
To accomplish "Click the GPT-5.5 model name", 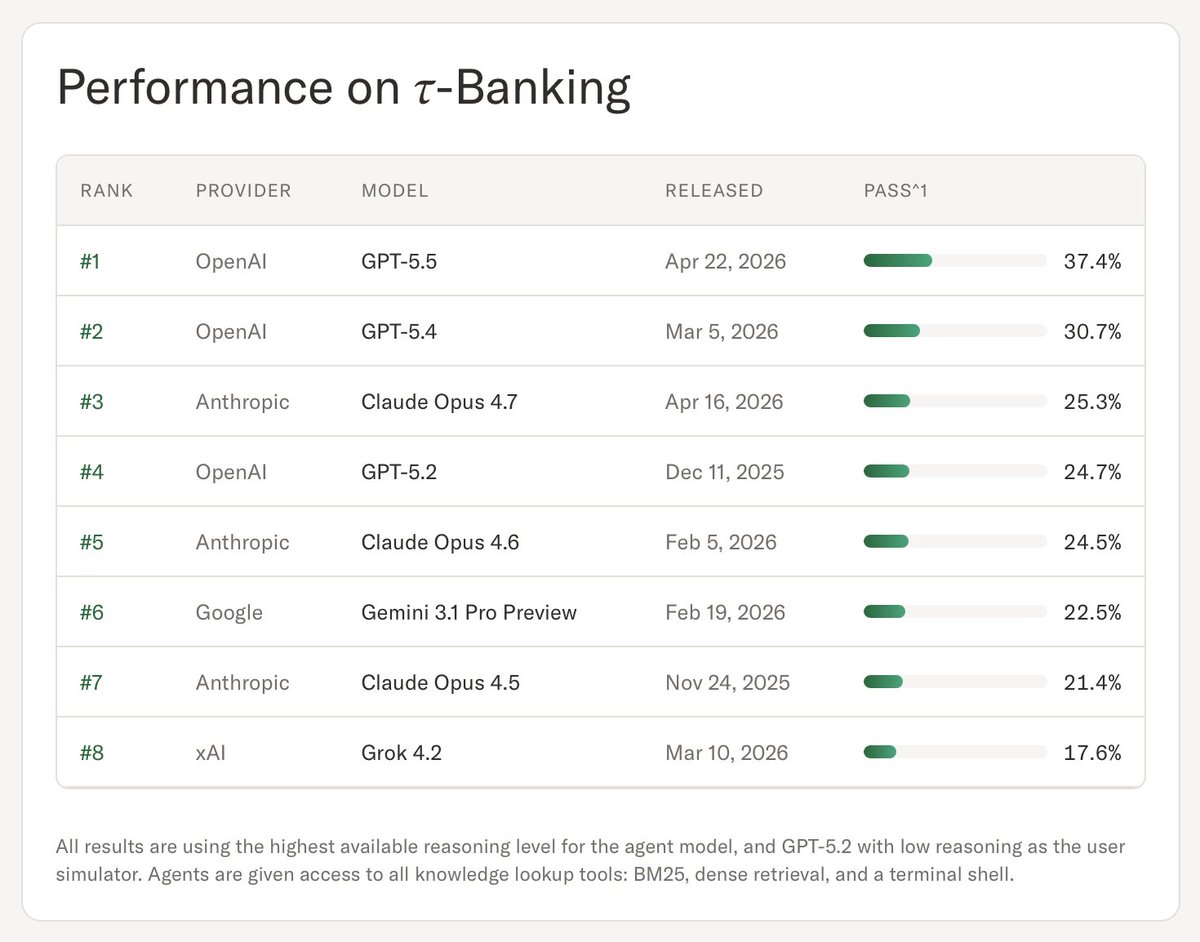I will click(x=399, y=261).
